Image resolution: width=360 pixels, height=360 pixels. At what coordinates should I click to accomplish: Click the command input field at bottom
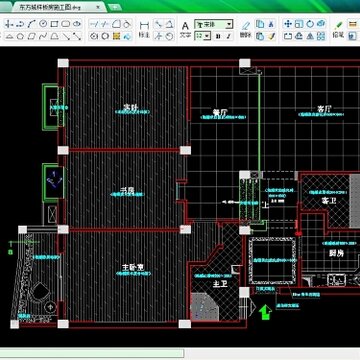[92, 353]
